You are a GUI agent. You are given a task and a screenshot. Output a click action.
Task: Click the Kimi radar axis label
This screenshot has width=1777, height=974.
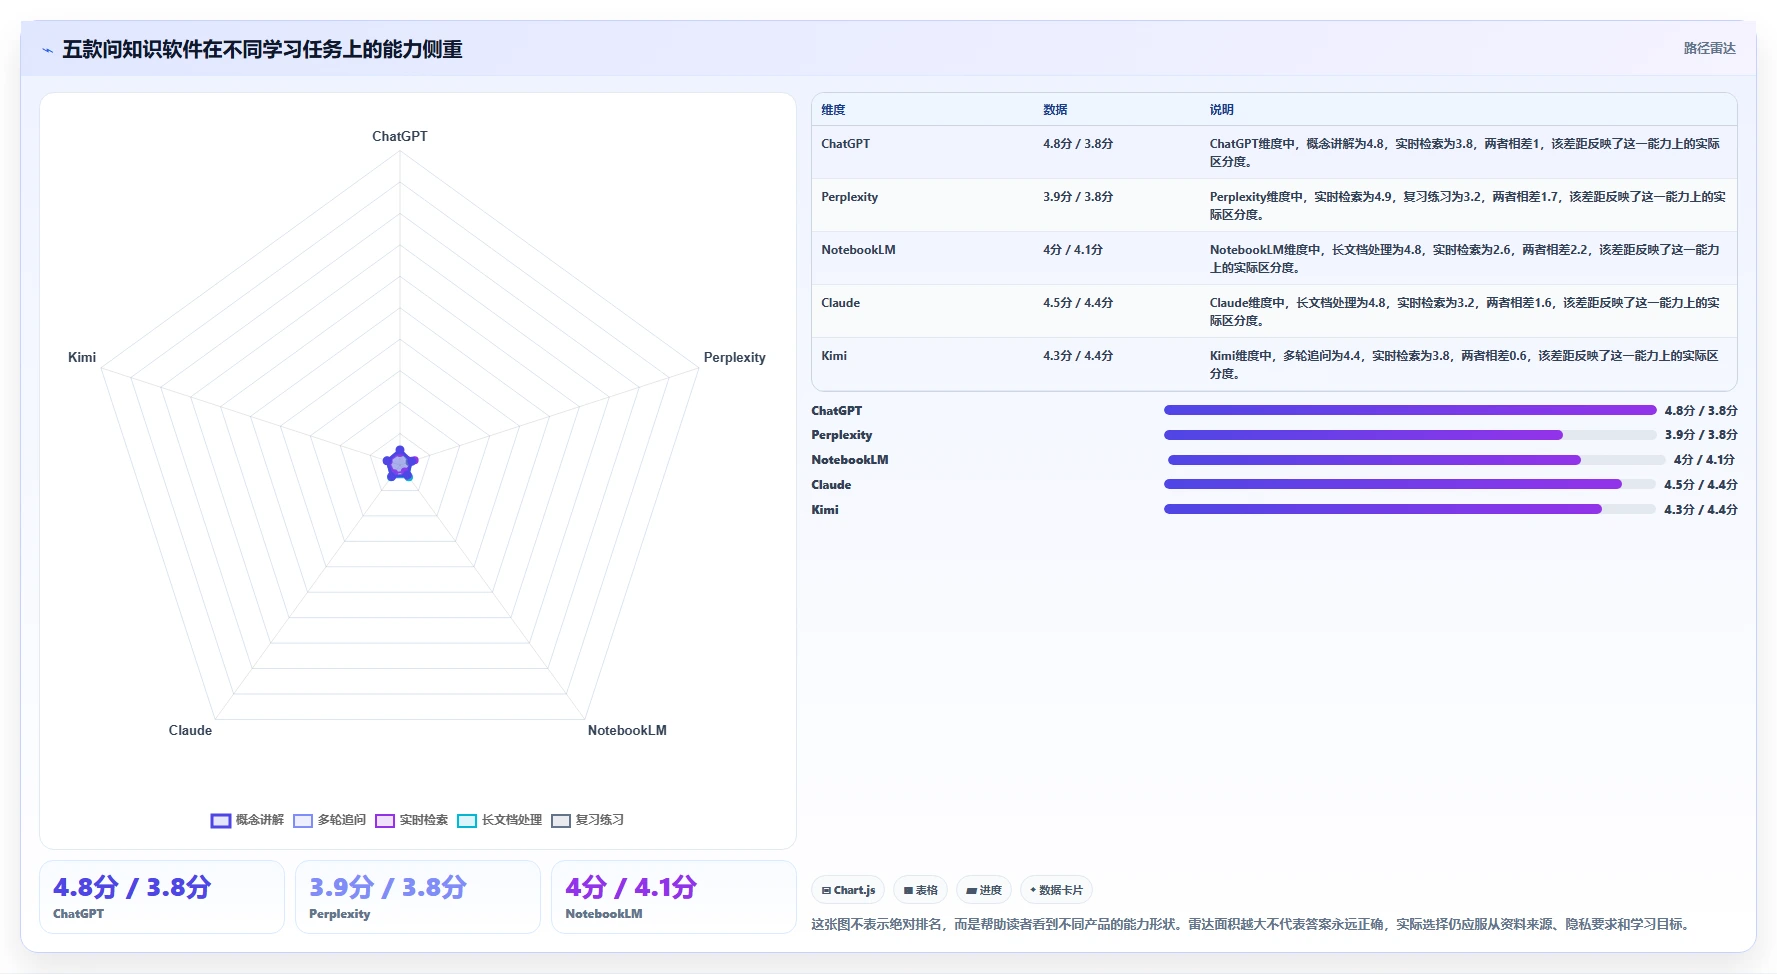click(82, 357)
